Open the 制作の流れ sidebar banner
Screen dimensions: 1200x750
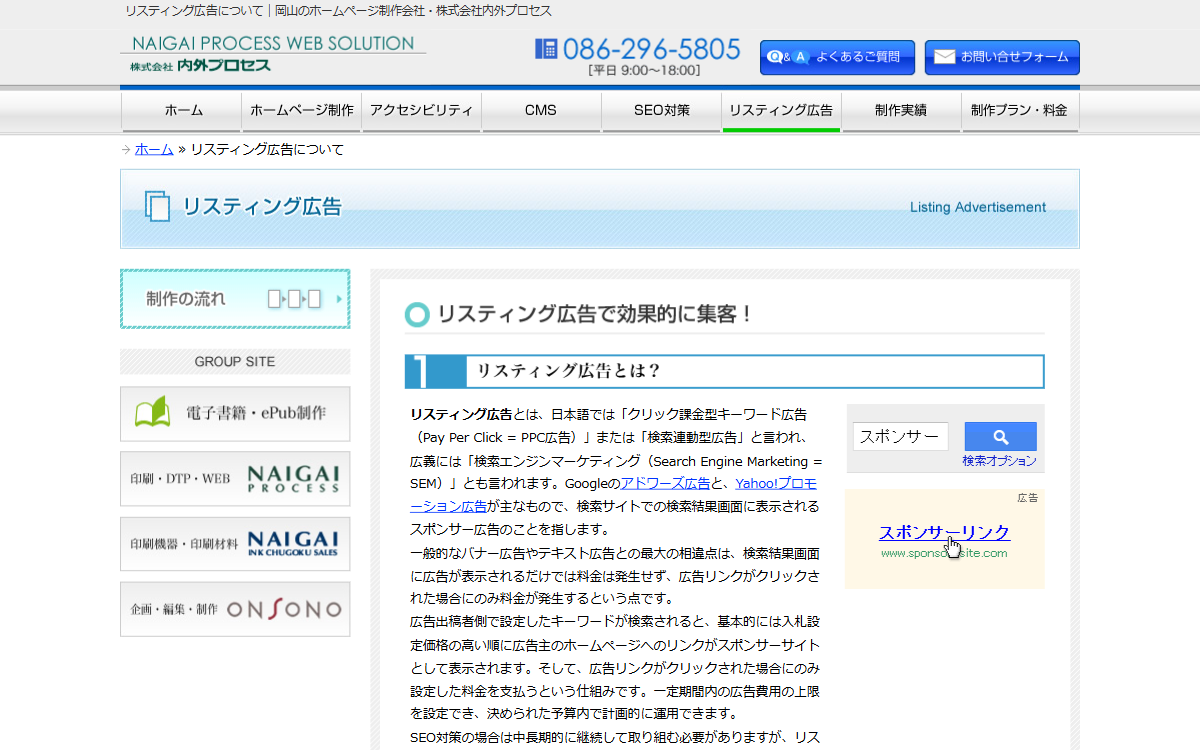pyautogui.click(x=235, y=298)
